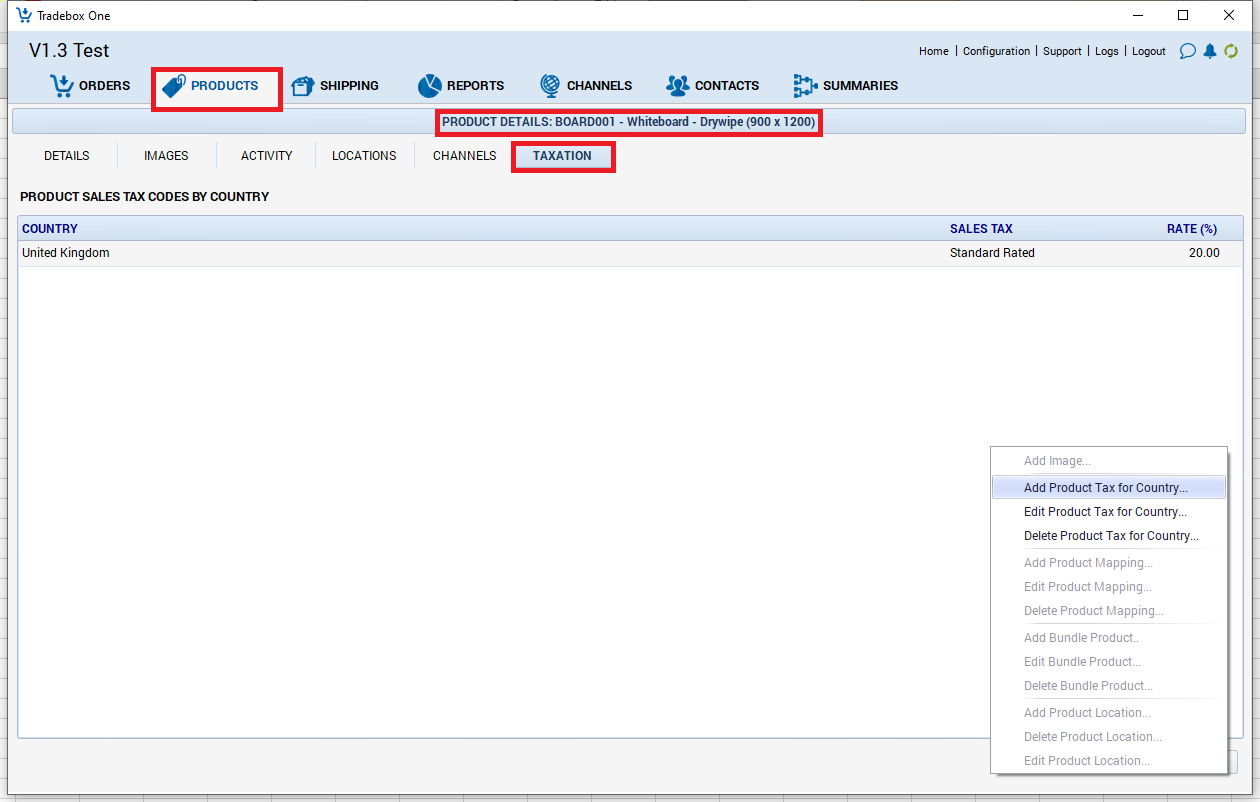Screen dimensions: 1260x802
Task: Click the 20.00 rate value
Action: tap(1204, 253)
